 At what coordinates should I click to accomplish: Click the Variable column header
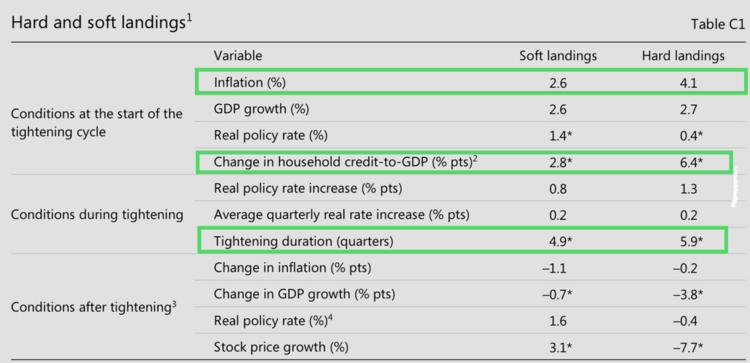(x=238, y=56)
